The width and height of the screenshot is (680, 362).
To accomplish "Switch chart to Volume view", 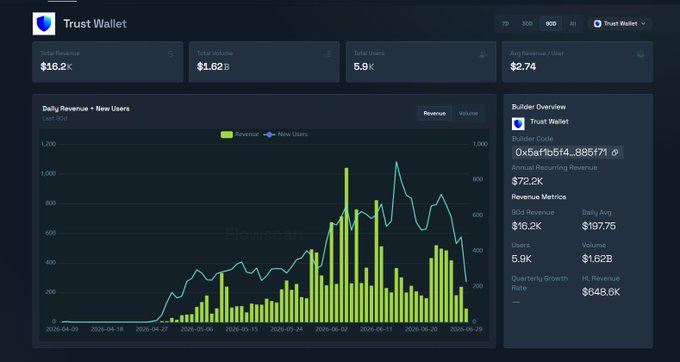I will [x=468, y=114].
